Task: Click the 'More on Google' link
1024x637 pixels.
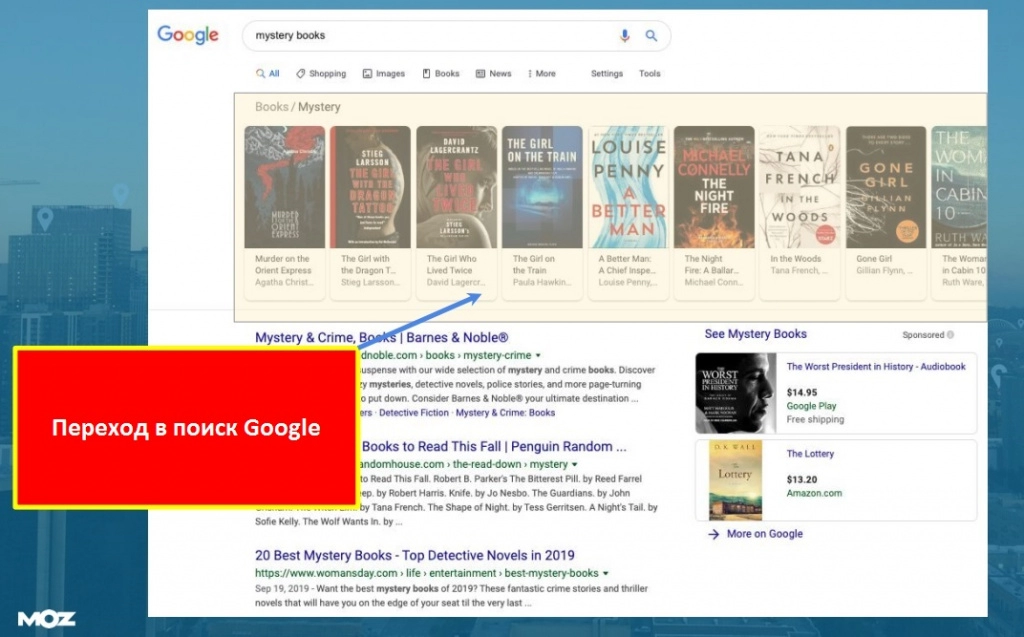Action: 765,534
